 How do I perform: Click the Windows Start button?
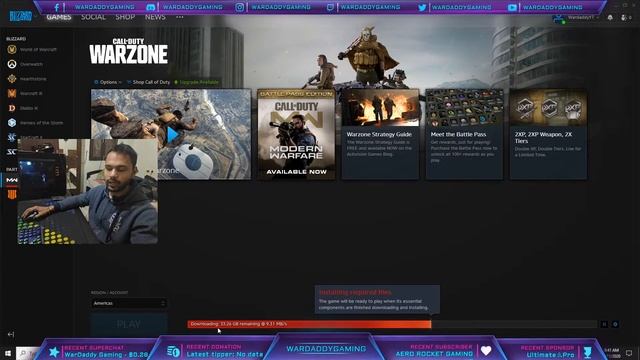tap(8, 352)
